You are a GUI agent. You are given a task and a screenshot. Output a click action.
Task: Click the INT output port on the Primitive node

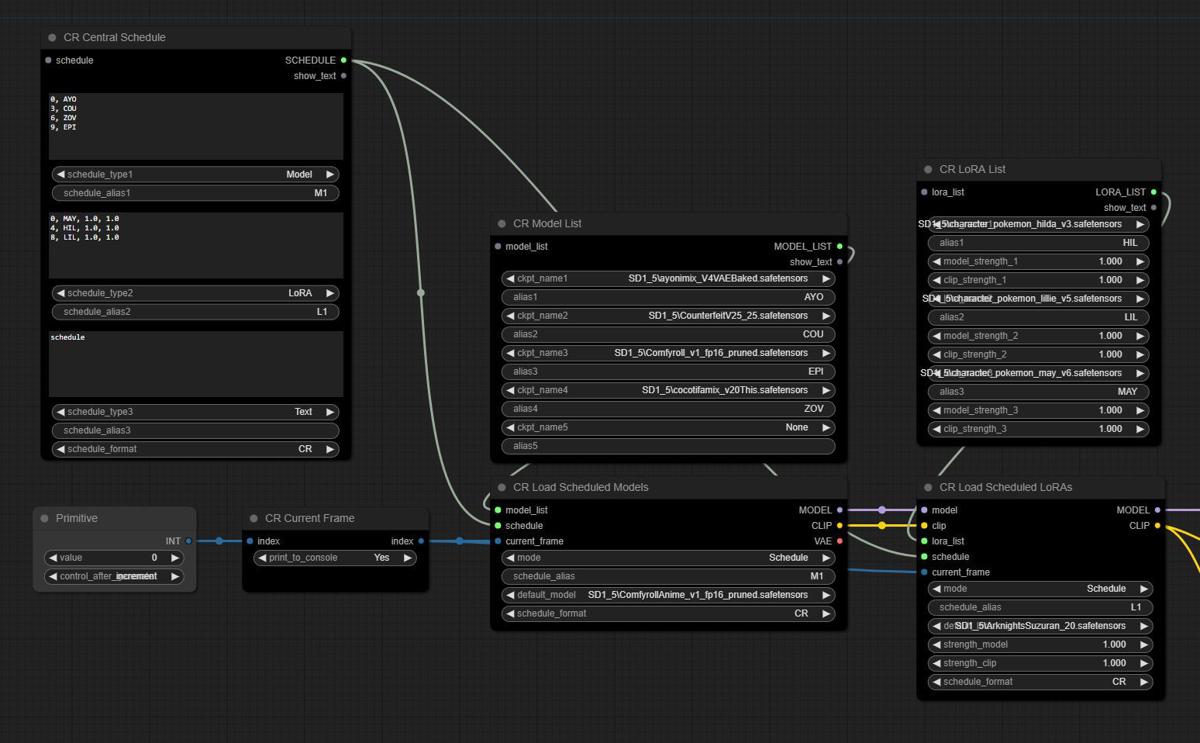(x=188, y=541)
